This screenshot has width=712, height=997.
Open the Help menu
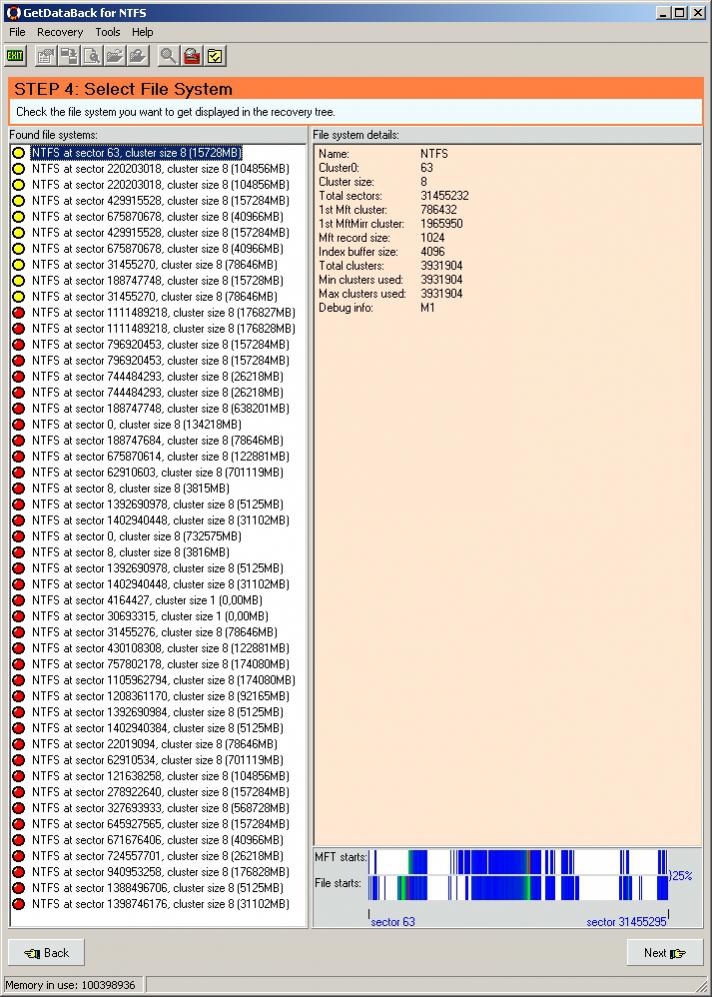[x=142, y=32]
